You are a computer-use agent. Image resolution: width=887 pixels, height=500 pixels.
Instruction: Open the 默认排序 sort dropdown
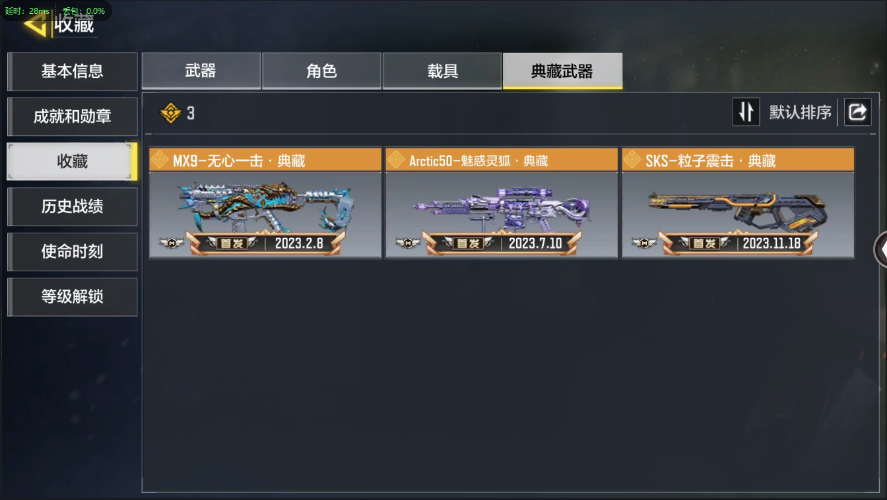(x=800, y=112)
